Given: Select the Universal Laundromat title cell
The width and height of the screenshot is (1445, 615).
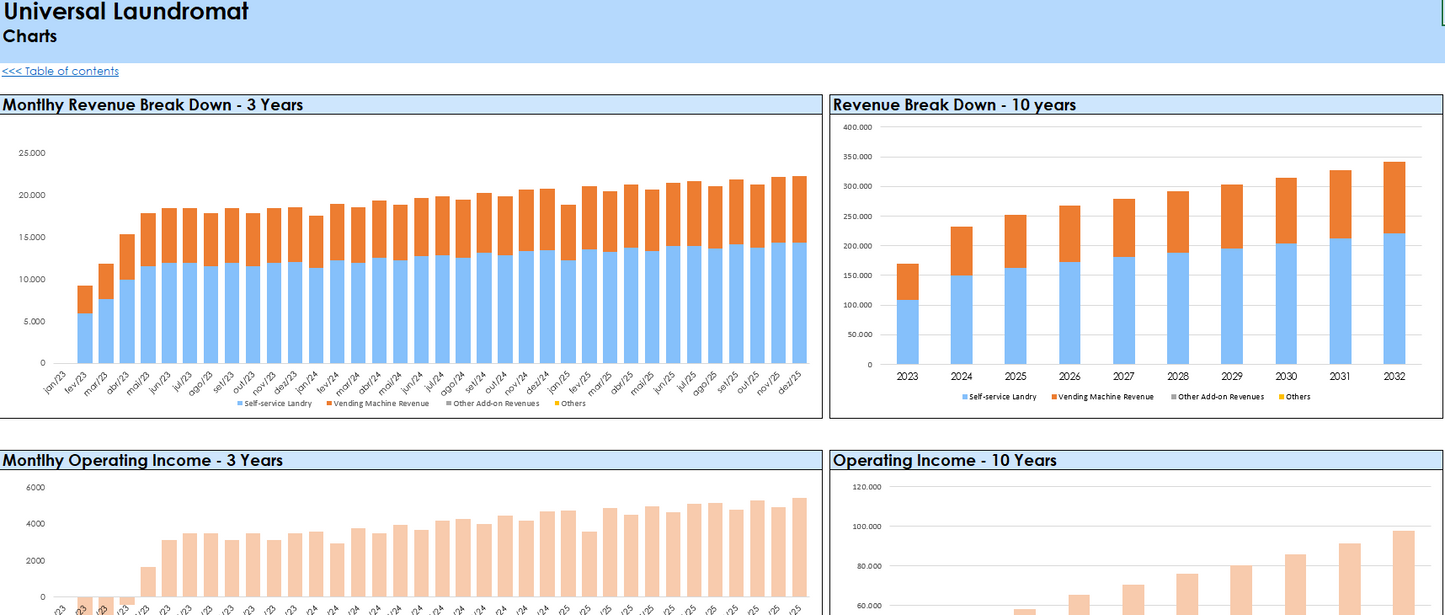Looking at the screenshot, I should 126,13.
